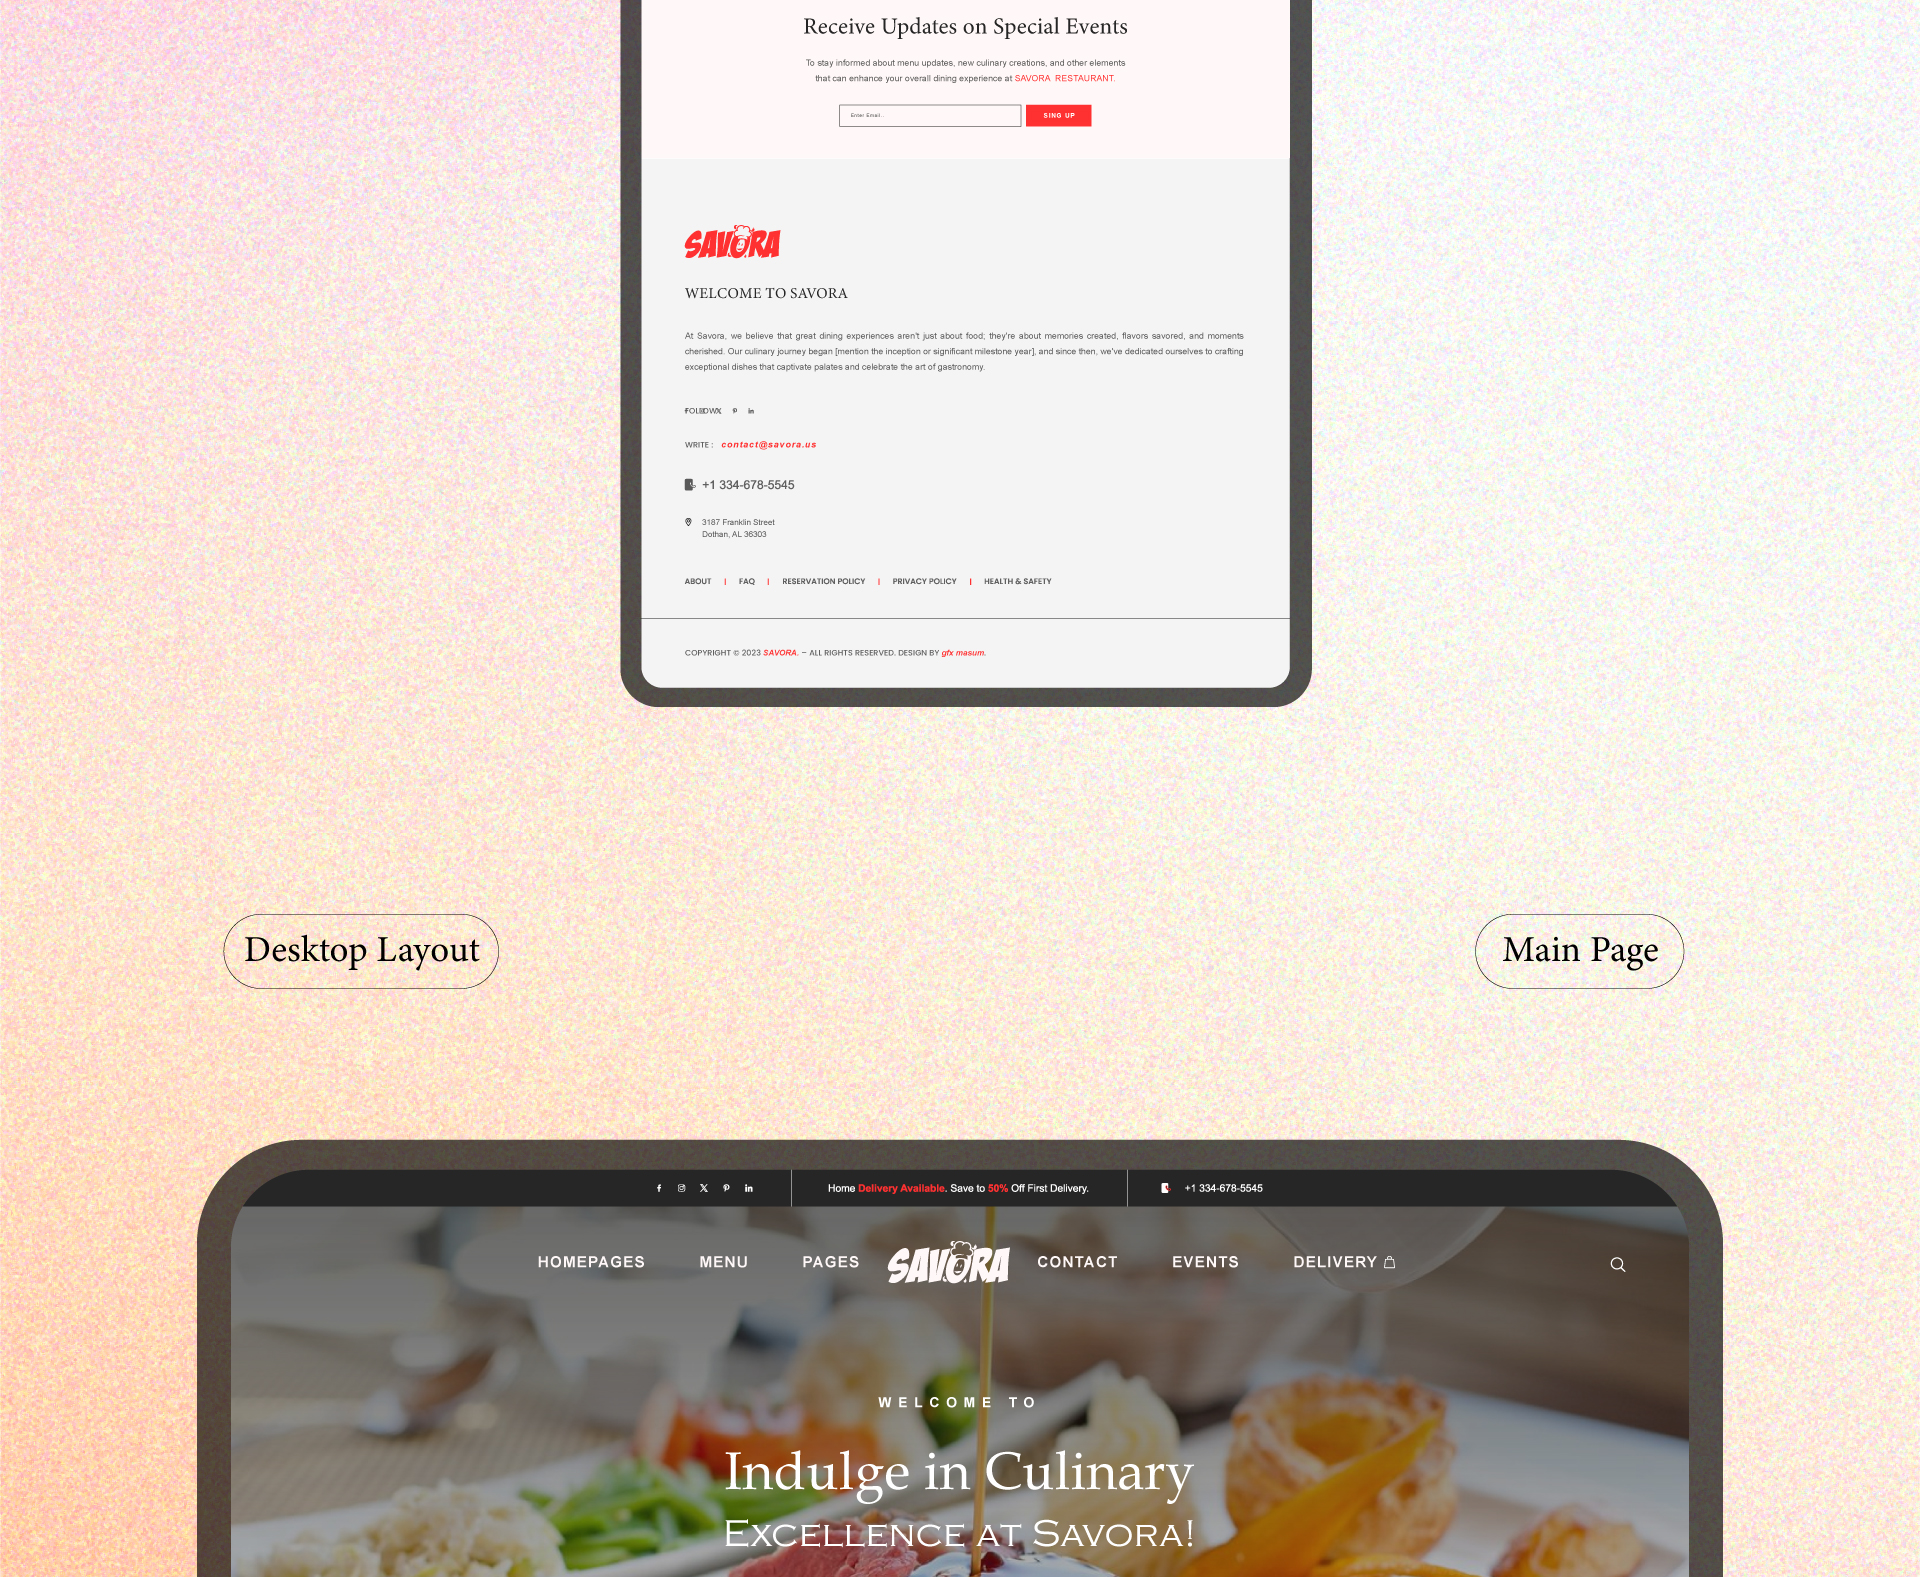Click the SIGN UP button for email updates
Image resolution: width=1920 pixels, height=1577 pixels.
(1057, 115)
